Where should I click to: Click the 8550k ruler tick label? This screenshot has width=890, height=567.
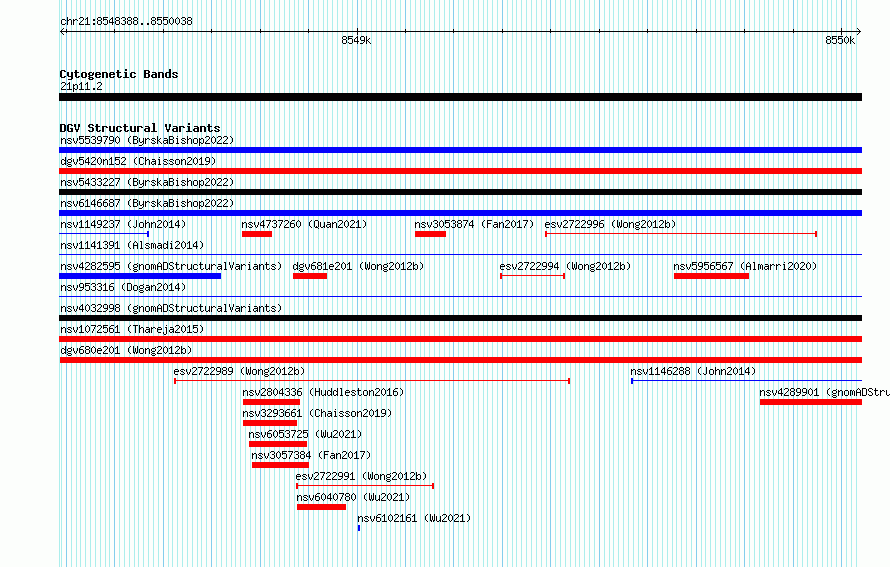tap(839, 40)
